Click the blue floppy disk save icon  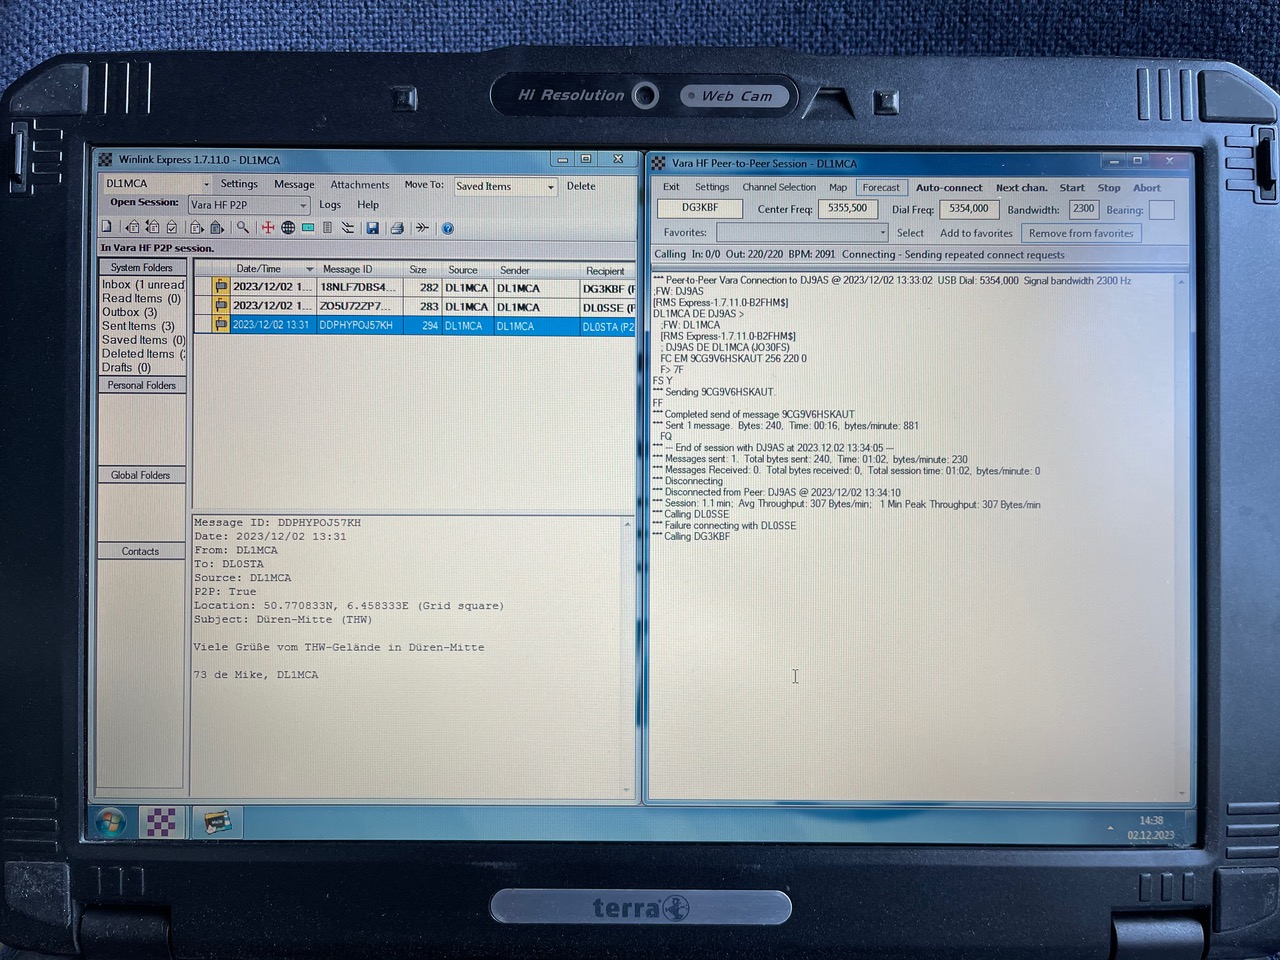pos(372,228)
